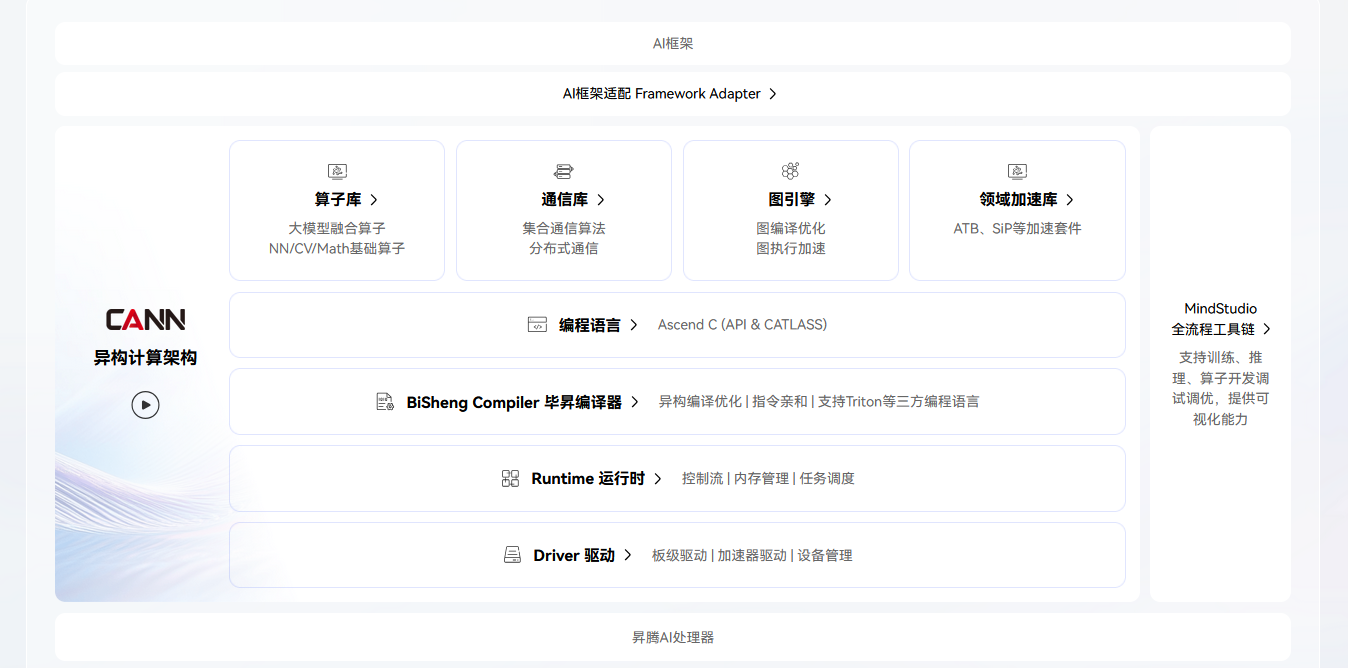Click the 昇腾AI处理器 bottom bar
The width and height of the screenshot is (1348, 668).
pyautogui.click(x=673, y=637)
